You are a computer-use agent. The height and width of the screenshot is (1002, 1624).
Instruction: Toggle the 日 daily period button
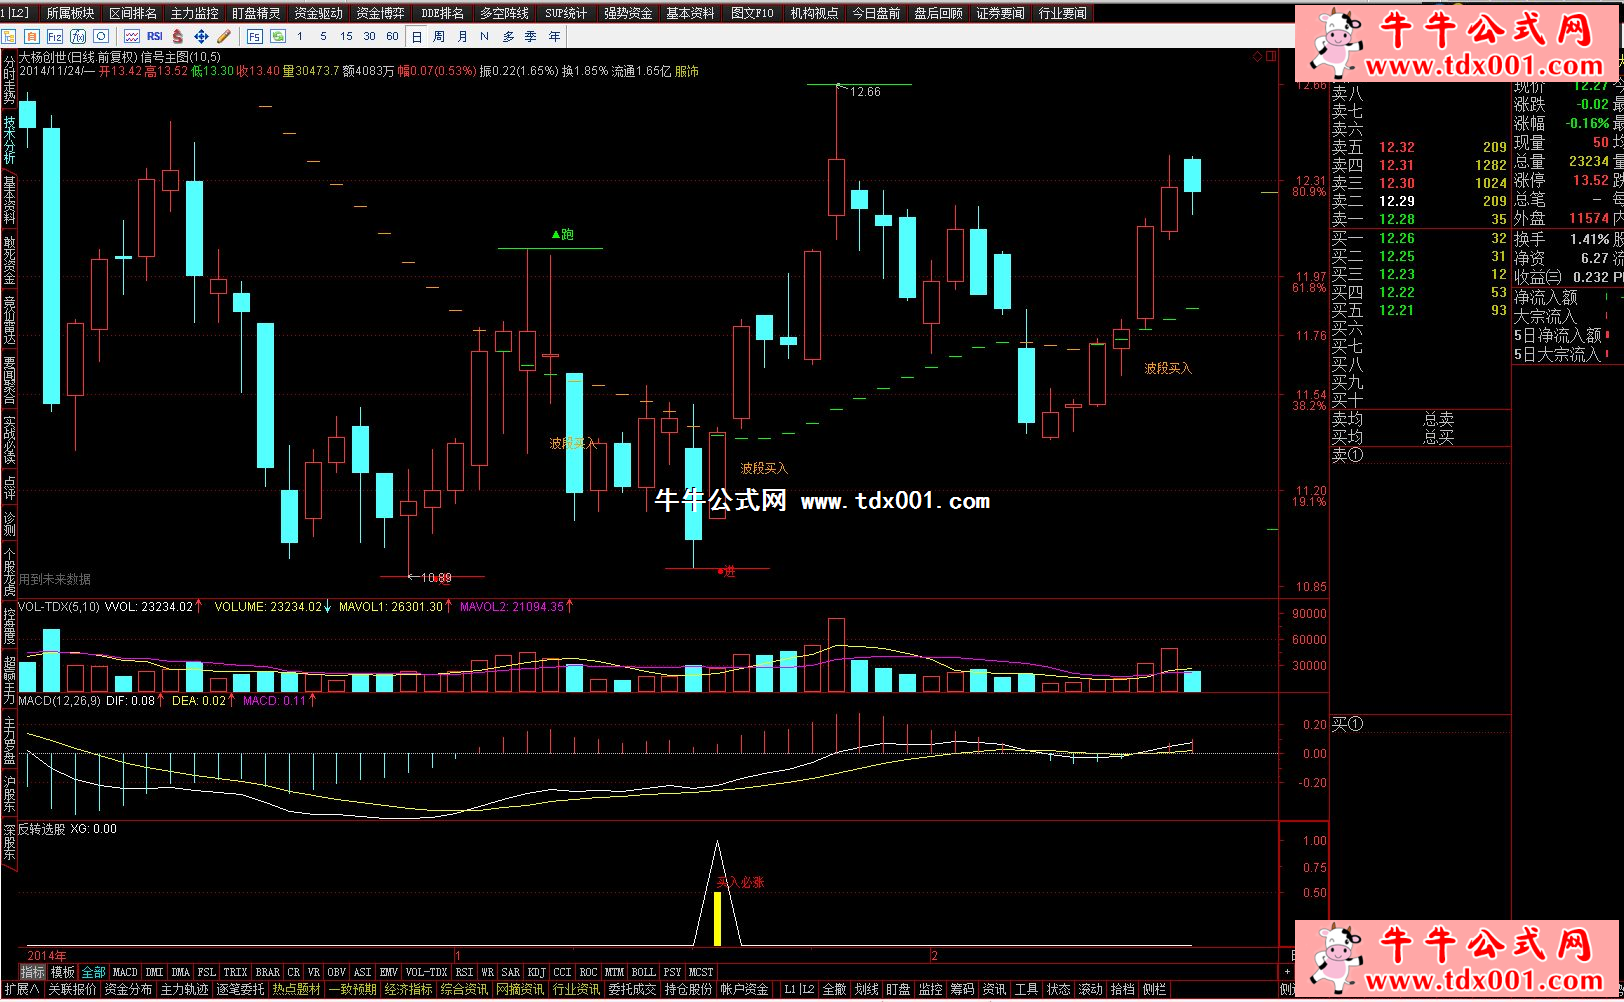coord(417,36)
